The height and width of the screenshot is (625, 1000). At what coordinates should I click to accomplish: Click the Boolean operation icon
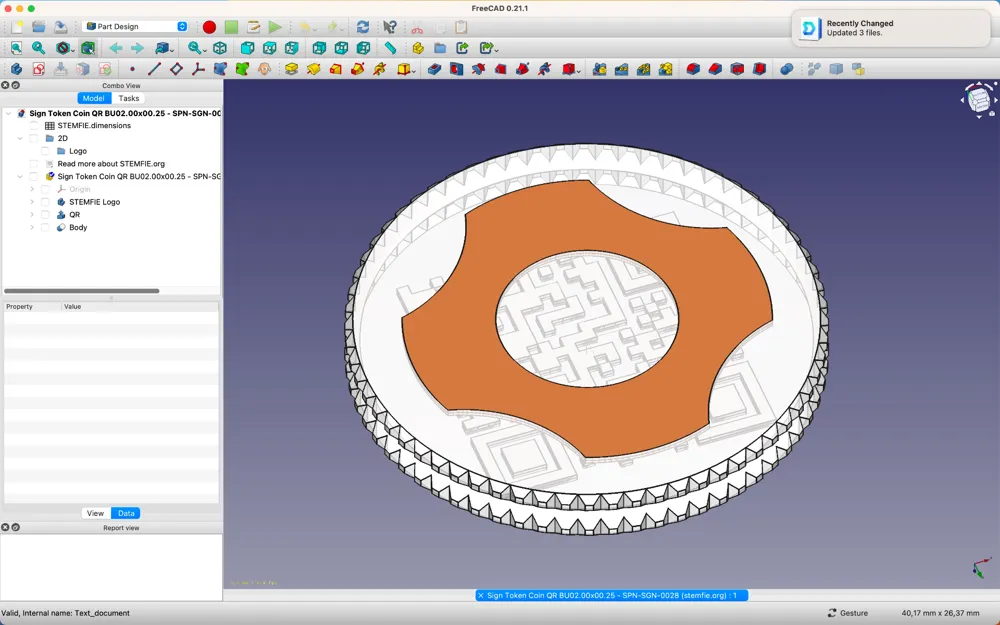pos(786,69)
